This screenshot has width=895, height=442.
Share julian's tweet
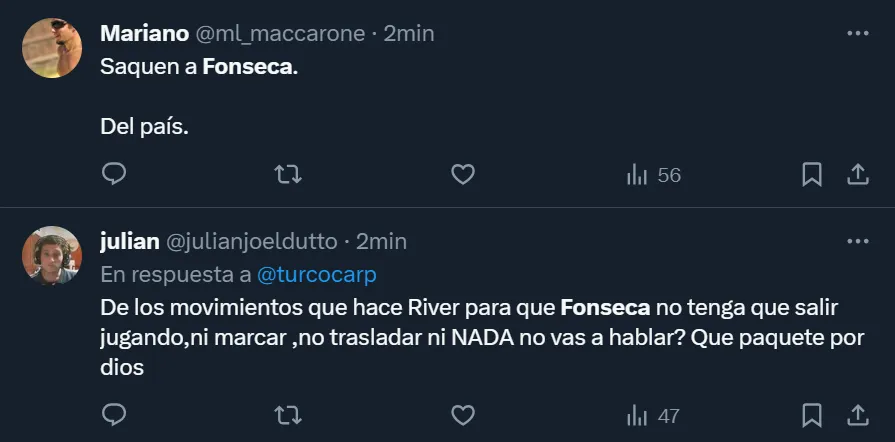click(x=857, y=414)
